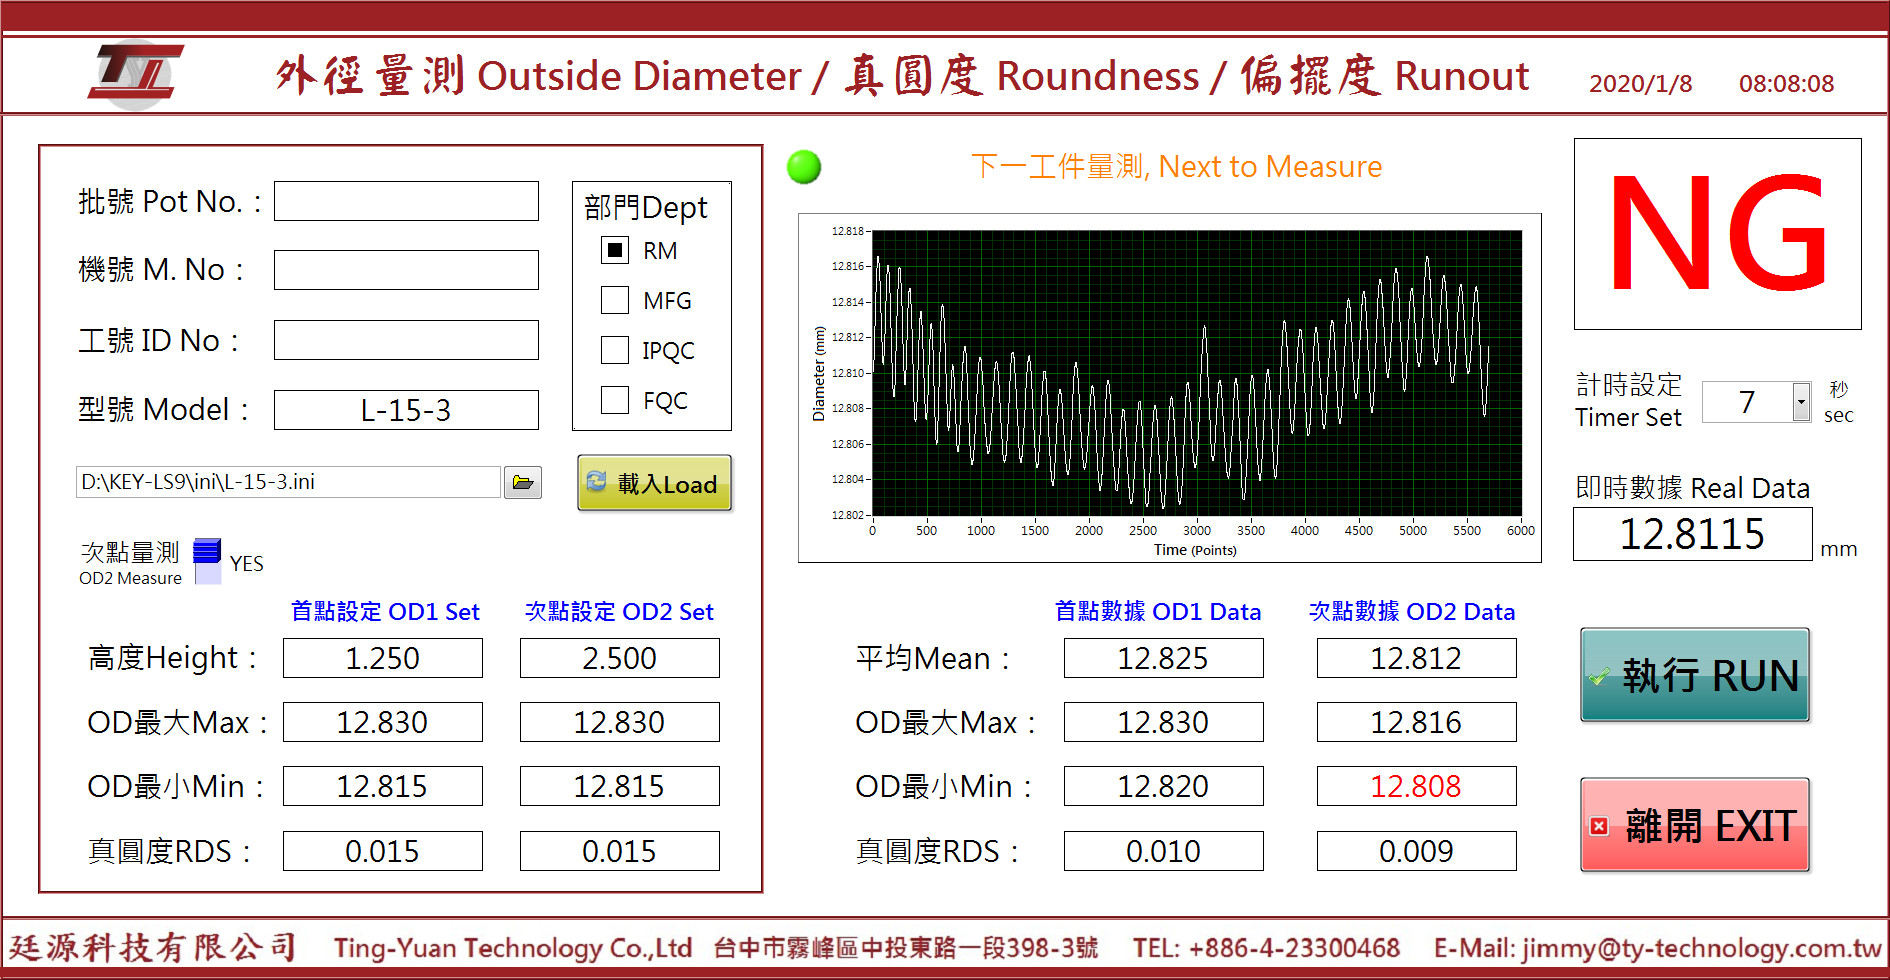Click the folder browse icon beside file path
1890x980 pixels.
pos(522,482)
